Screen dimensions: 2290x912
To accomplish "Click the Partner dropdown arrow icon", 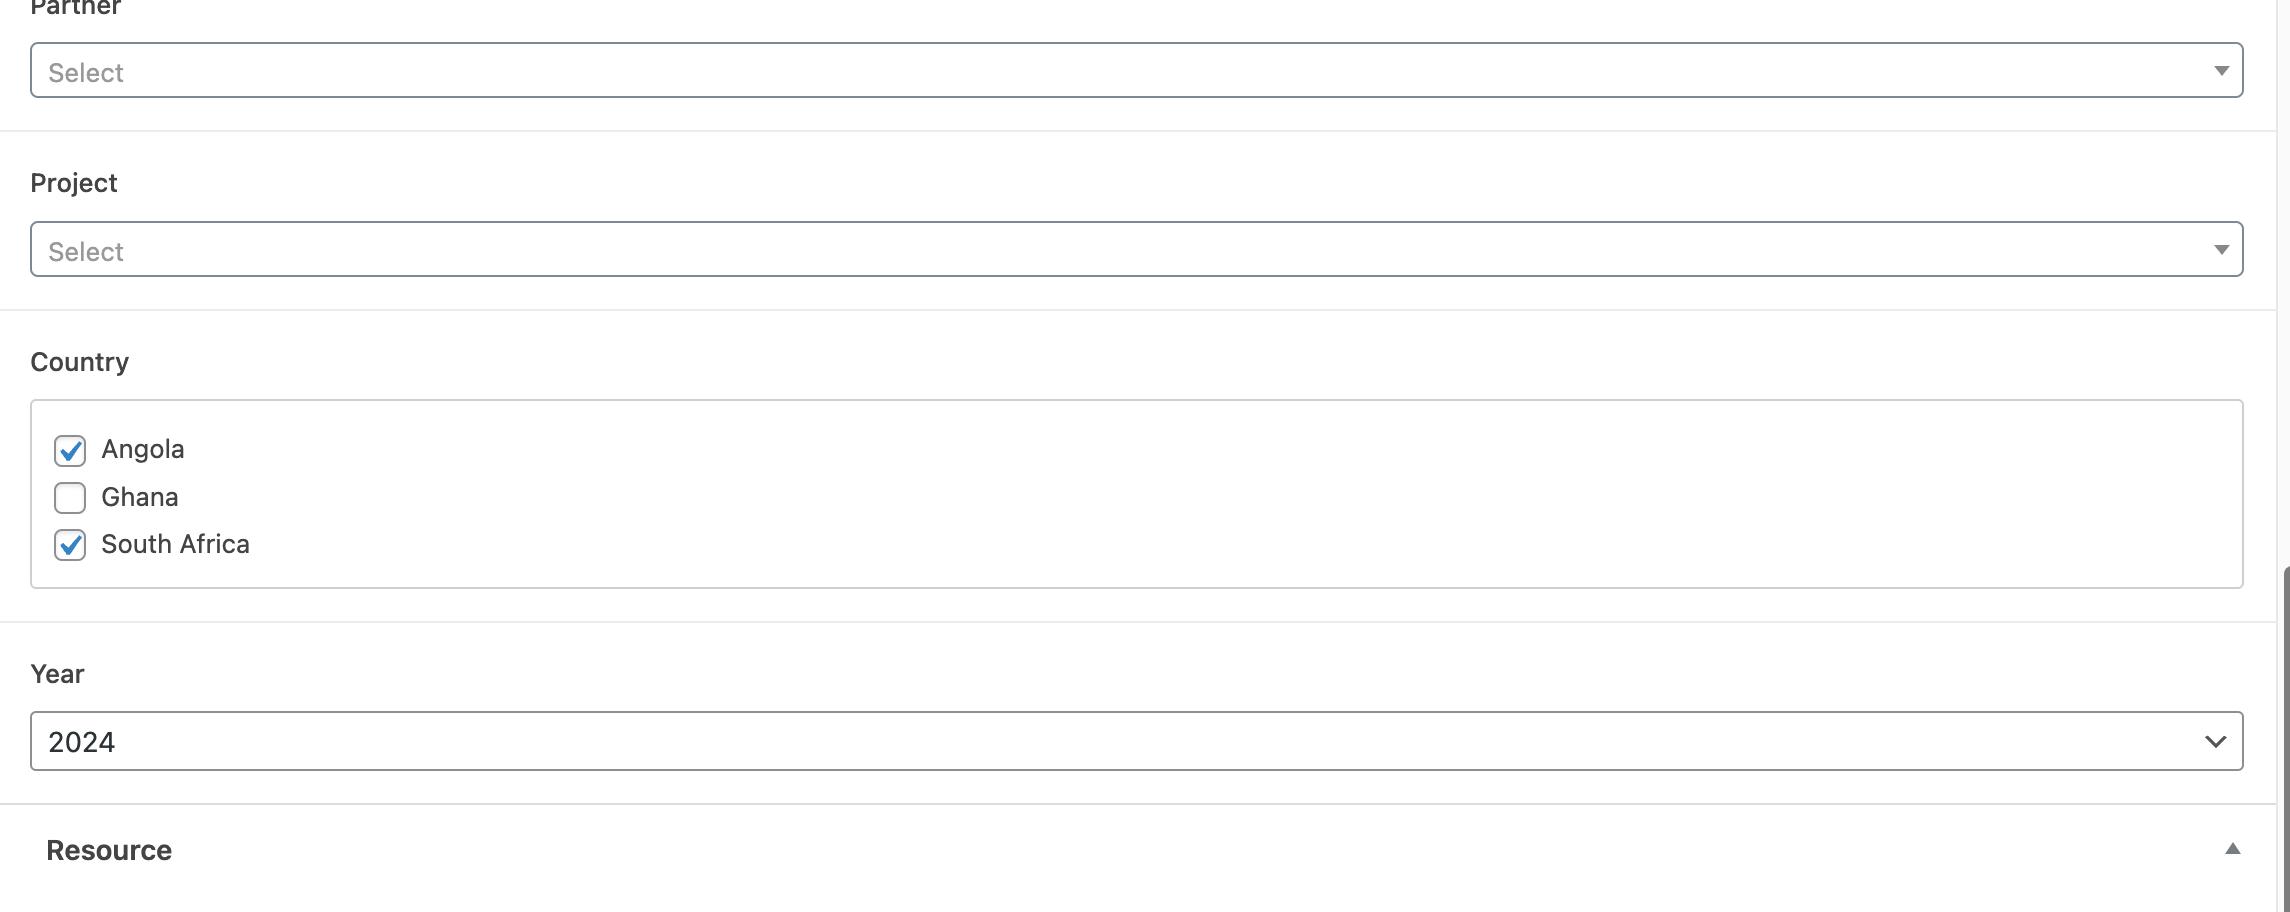I will pyautogui.click(x=2221, y=71).
